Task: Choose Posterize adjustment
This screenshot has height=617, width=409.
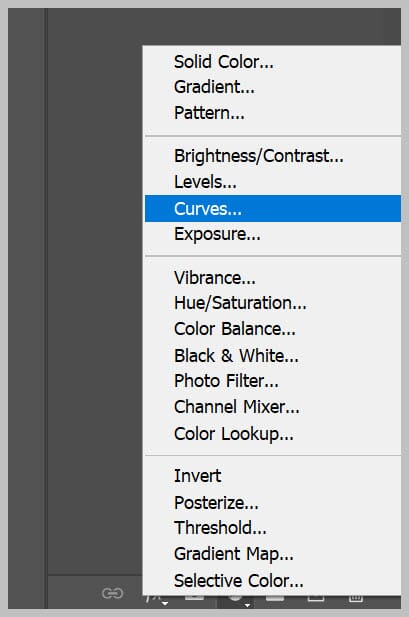Action: point(272,502)
